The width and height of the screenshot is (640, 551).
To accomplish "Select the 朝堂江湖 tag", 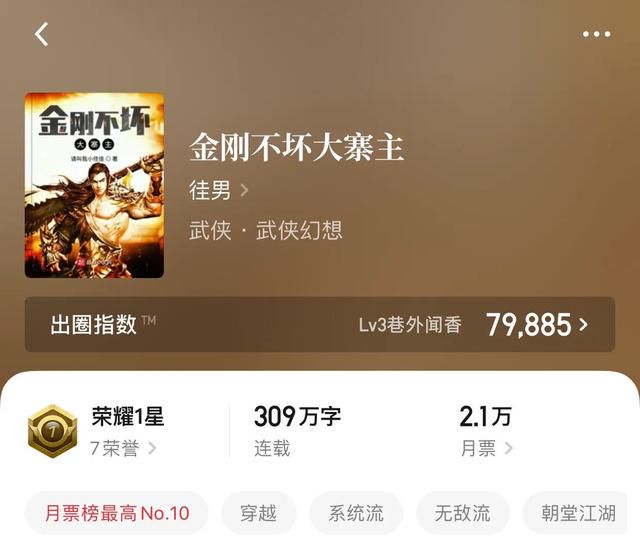I will pos(578,513).
